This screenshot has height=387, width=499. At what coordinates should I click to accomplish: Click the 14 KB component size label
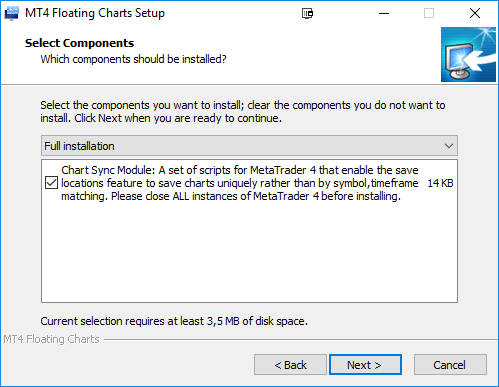click(440, 183)
